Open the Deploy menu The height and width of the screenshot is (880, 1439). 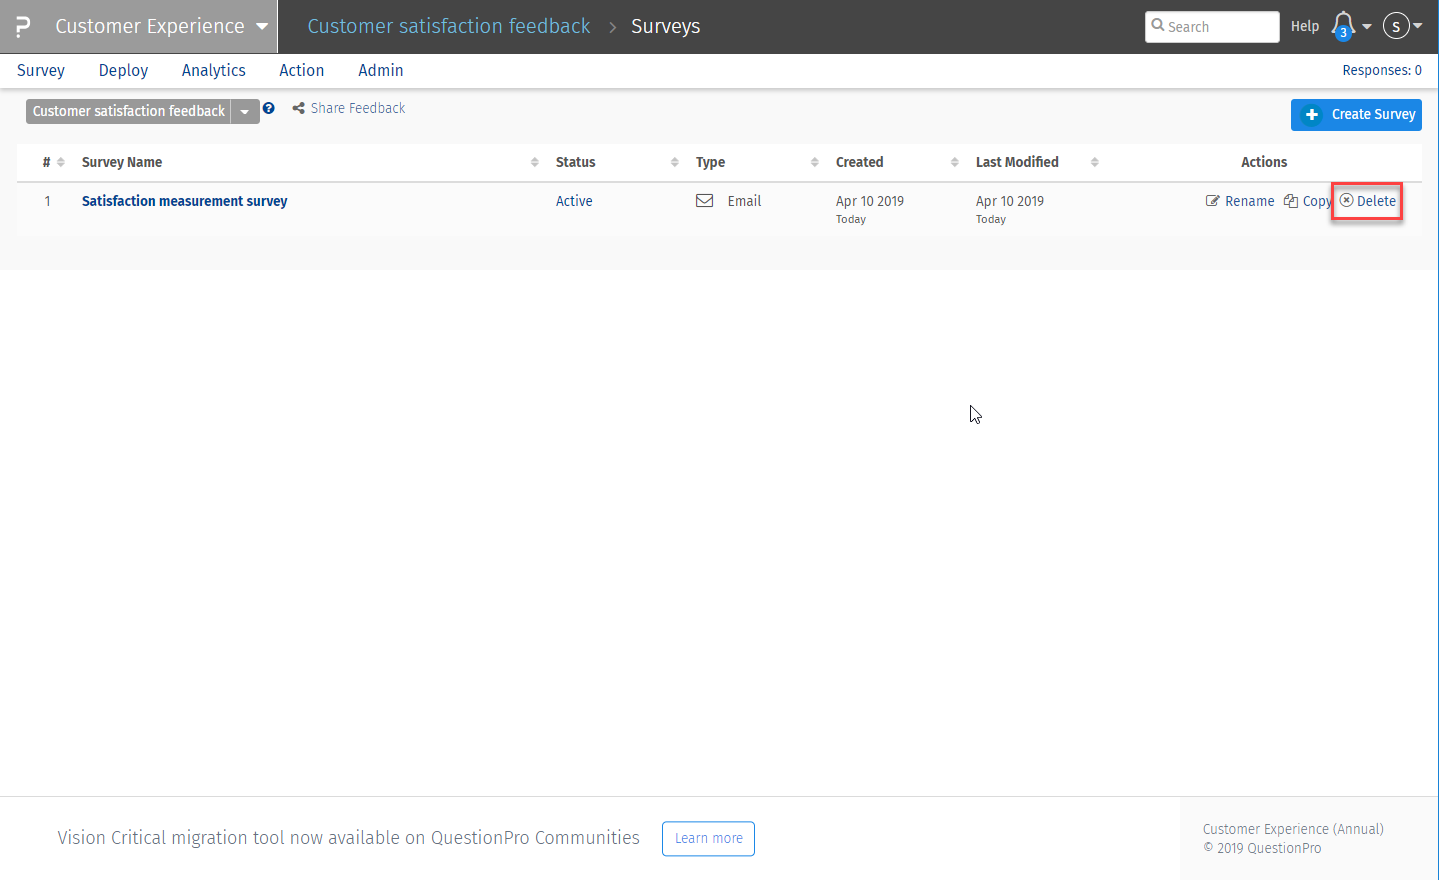click(x=123, y=70)
